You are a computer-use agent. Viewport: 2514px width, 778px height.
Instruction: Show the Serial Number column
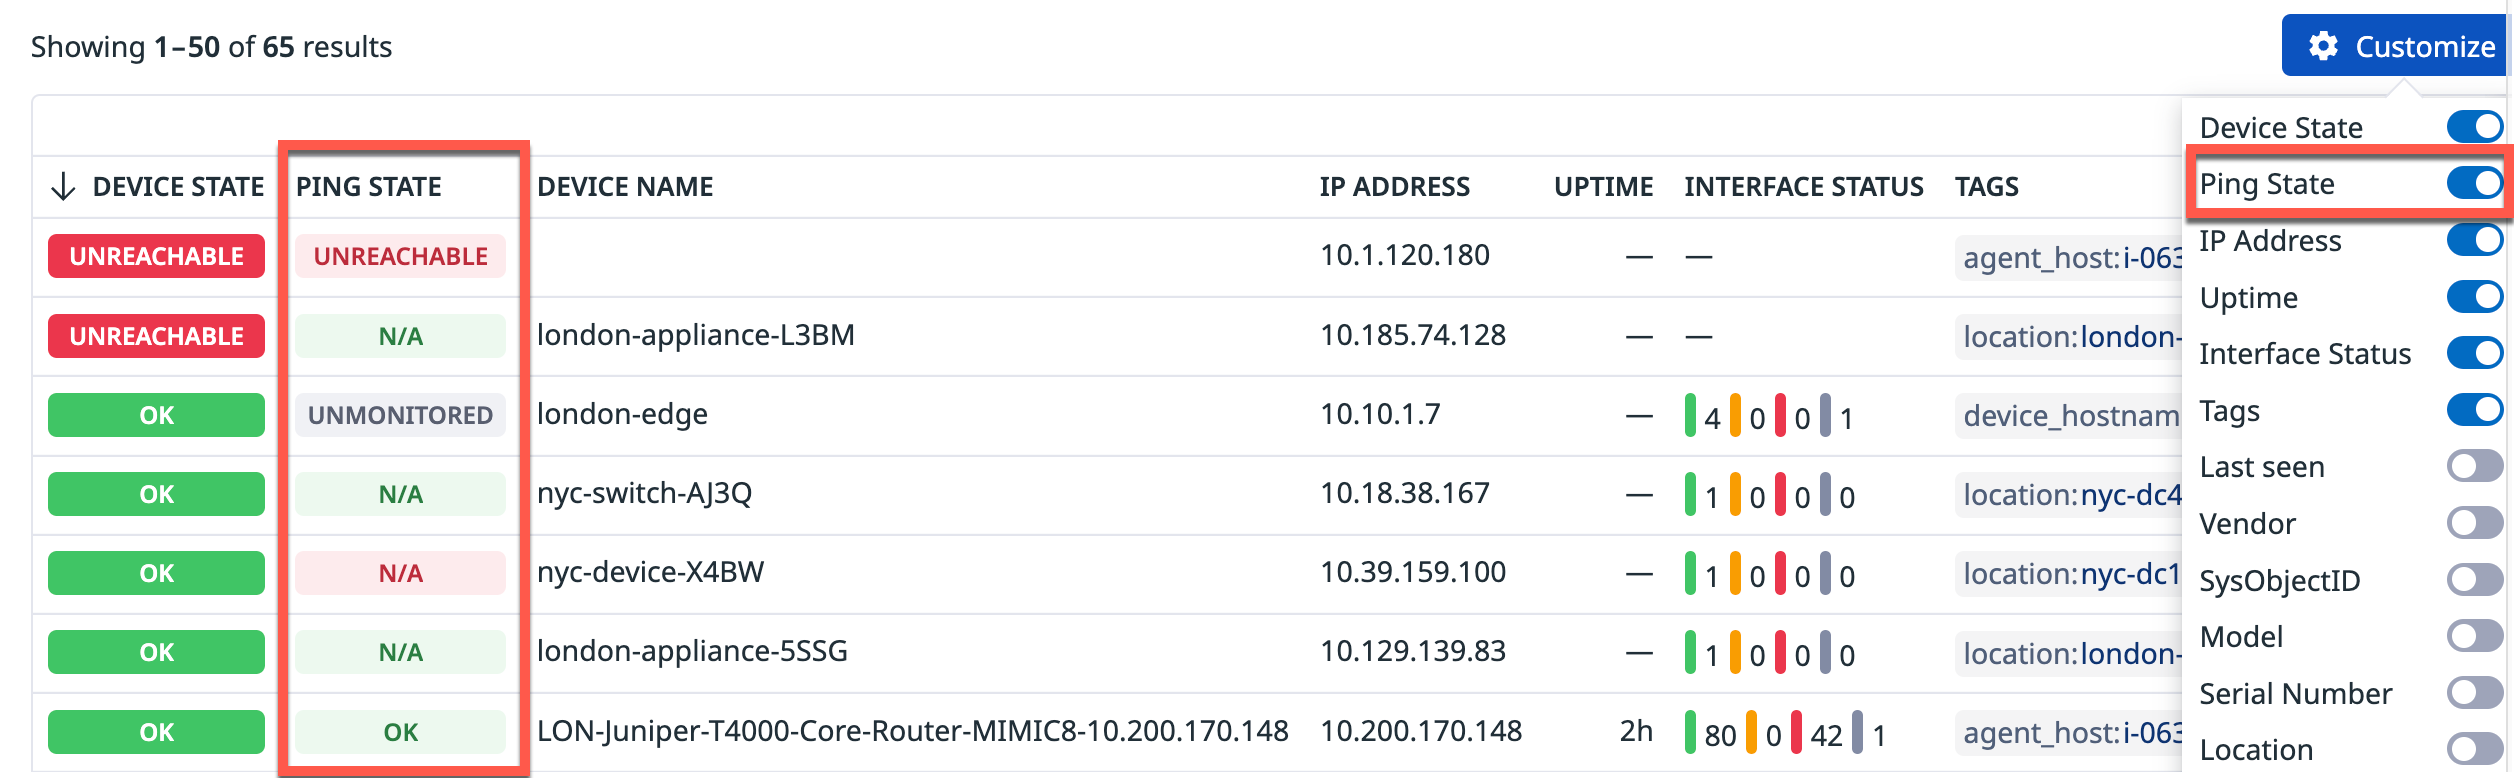2474,693
